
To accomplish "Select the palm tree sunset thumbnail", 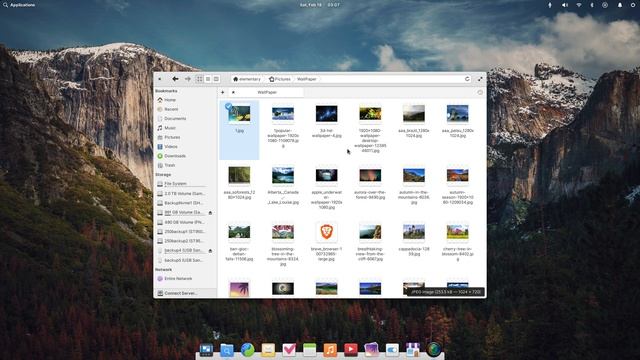I will 239,289.
